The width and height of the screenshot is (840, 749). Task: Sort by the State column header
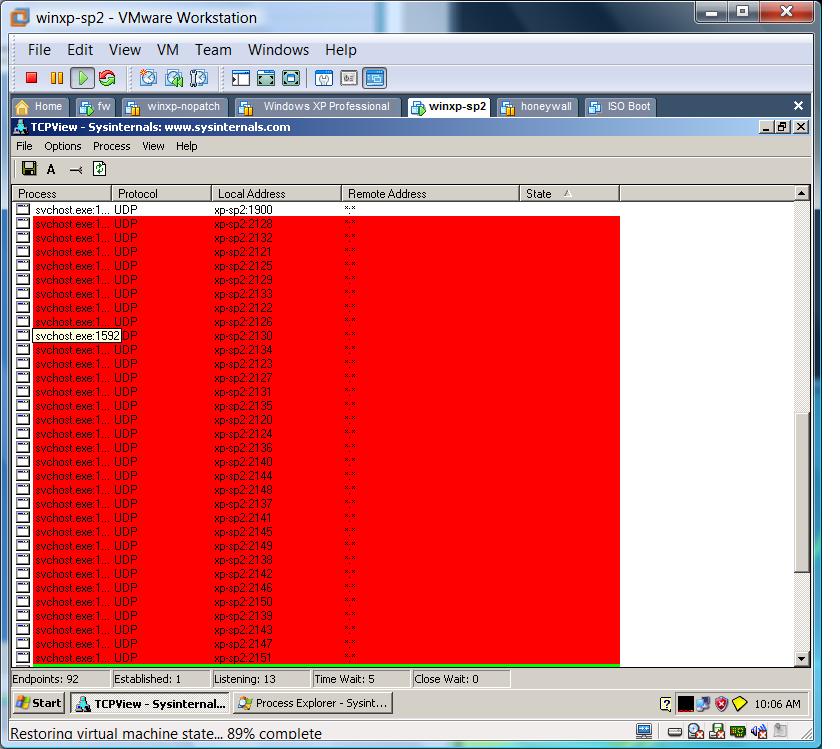(569, 193)
